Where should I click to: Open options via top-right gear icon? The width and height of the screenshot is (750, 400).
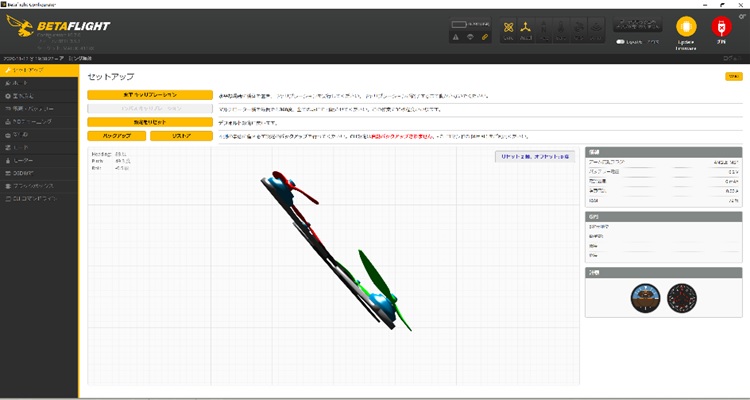point(742,16)
